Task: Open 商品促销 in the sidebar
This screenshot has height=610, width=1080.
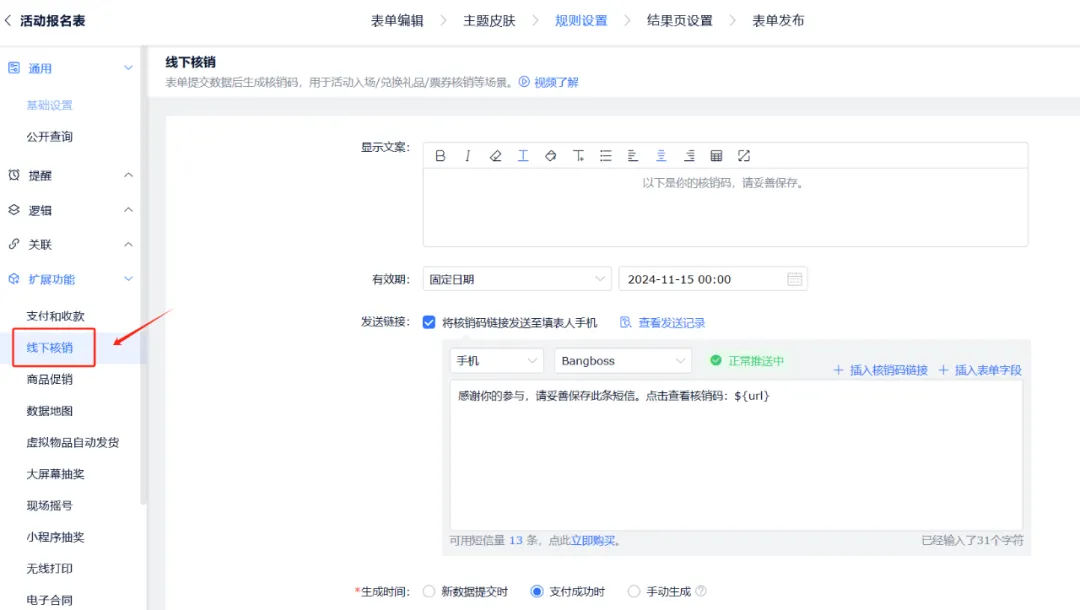Action: coord(49,380)
